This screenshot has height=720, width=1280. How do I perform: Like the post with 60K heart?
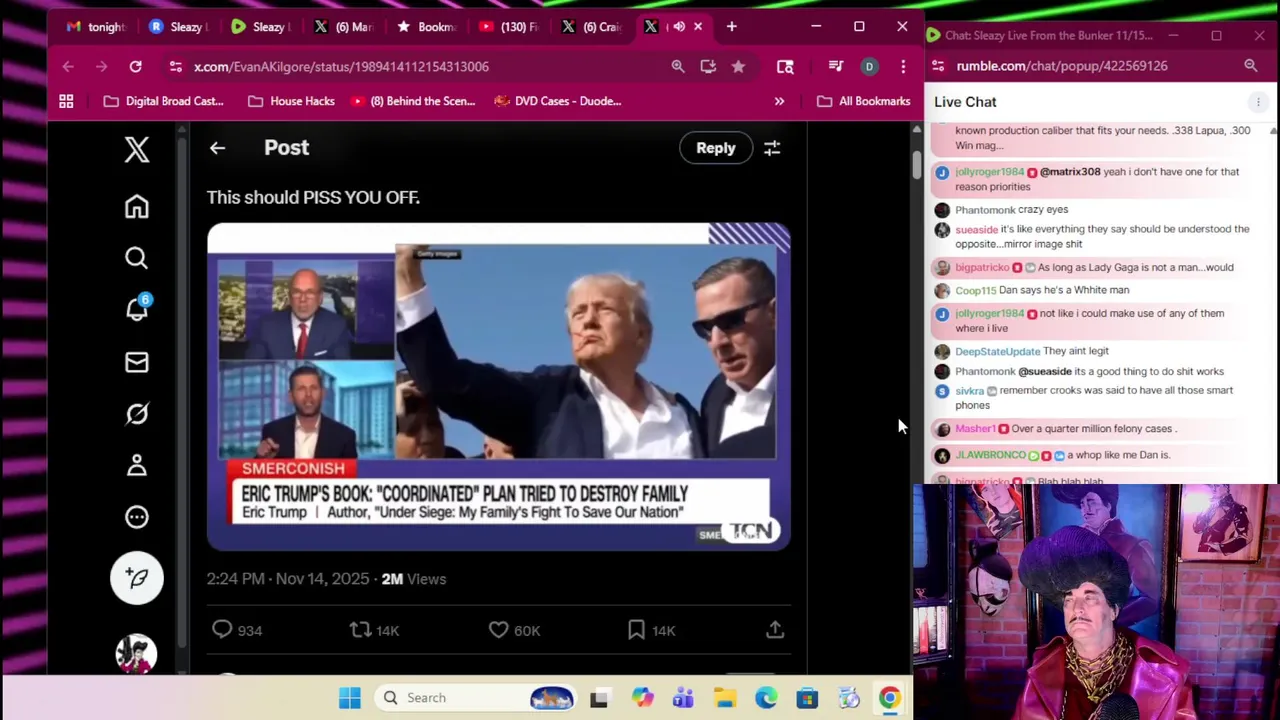click(x=498, y=630)
